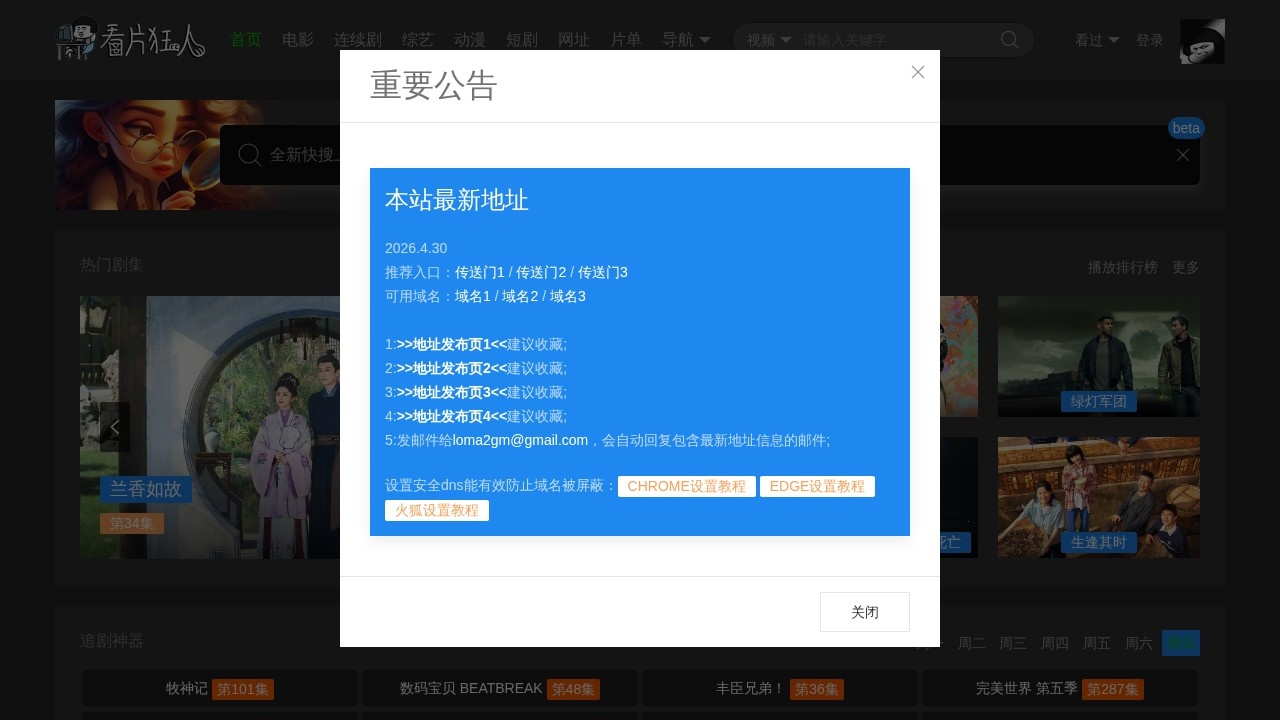Screen dimensions: 1280x720
Task: Open 域名2 link
Action: (x=520, y=296)
